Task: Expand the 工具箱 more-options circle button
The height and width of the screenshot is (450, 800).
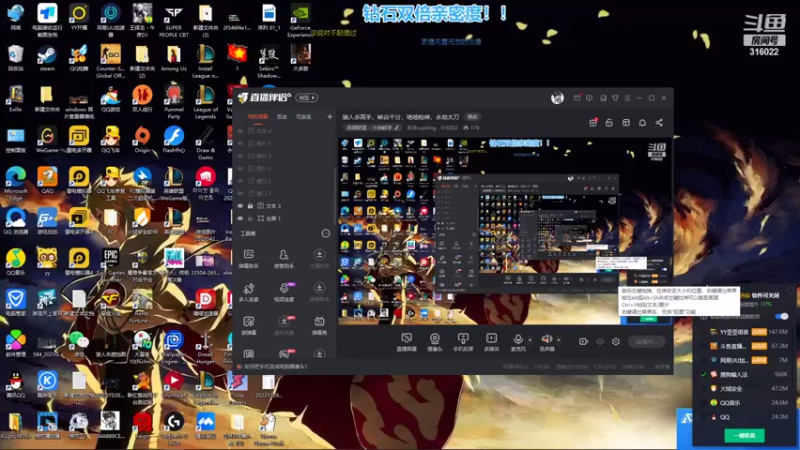Action: pos(326,233)
